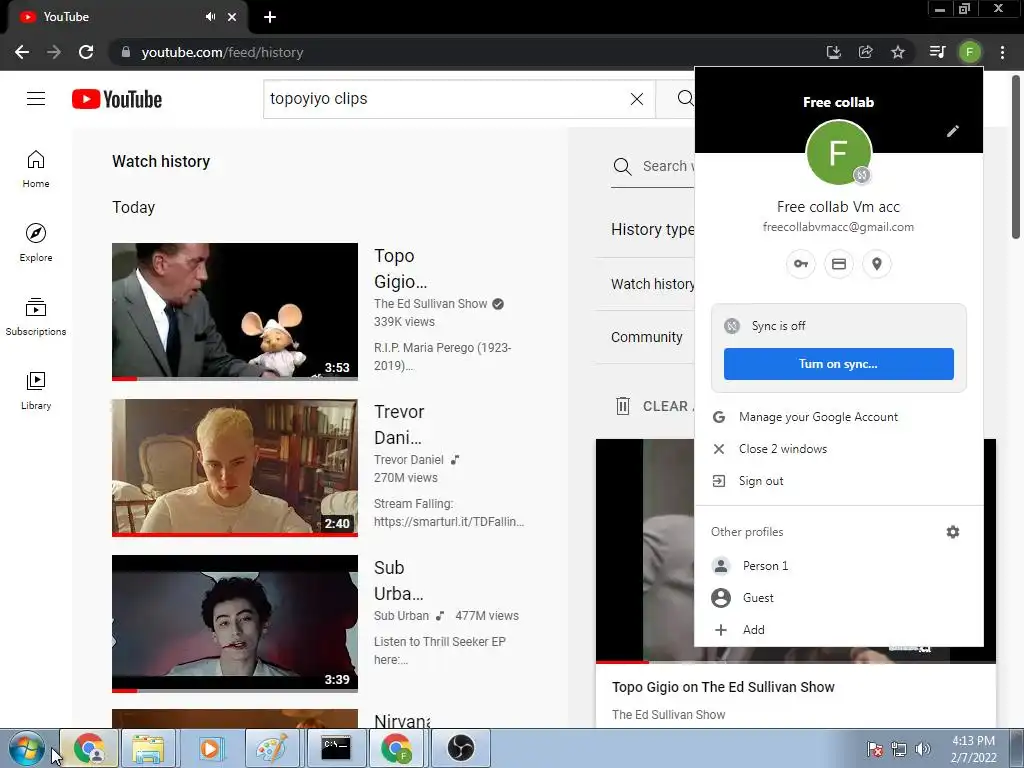This screenshot has width=1024, height=768.
Task: Reload the page
Action: 86,52
